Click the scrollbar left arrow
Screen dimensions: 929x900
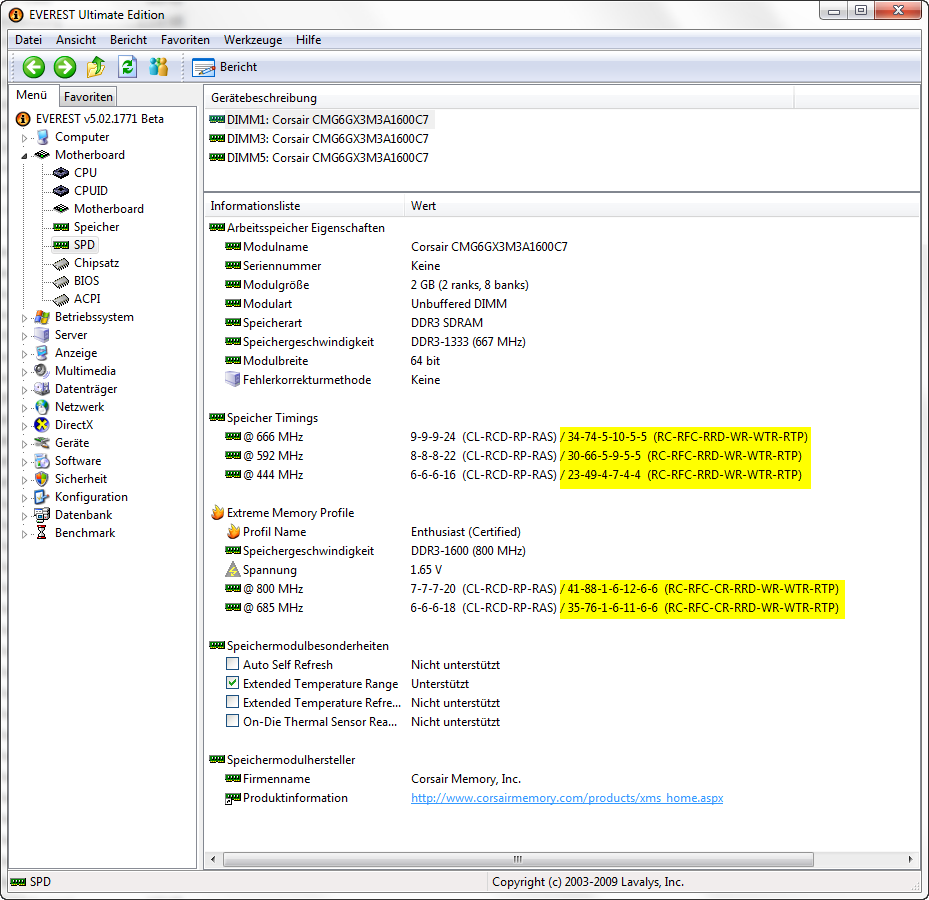(213, 859)
